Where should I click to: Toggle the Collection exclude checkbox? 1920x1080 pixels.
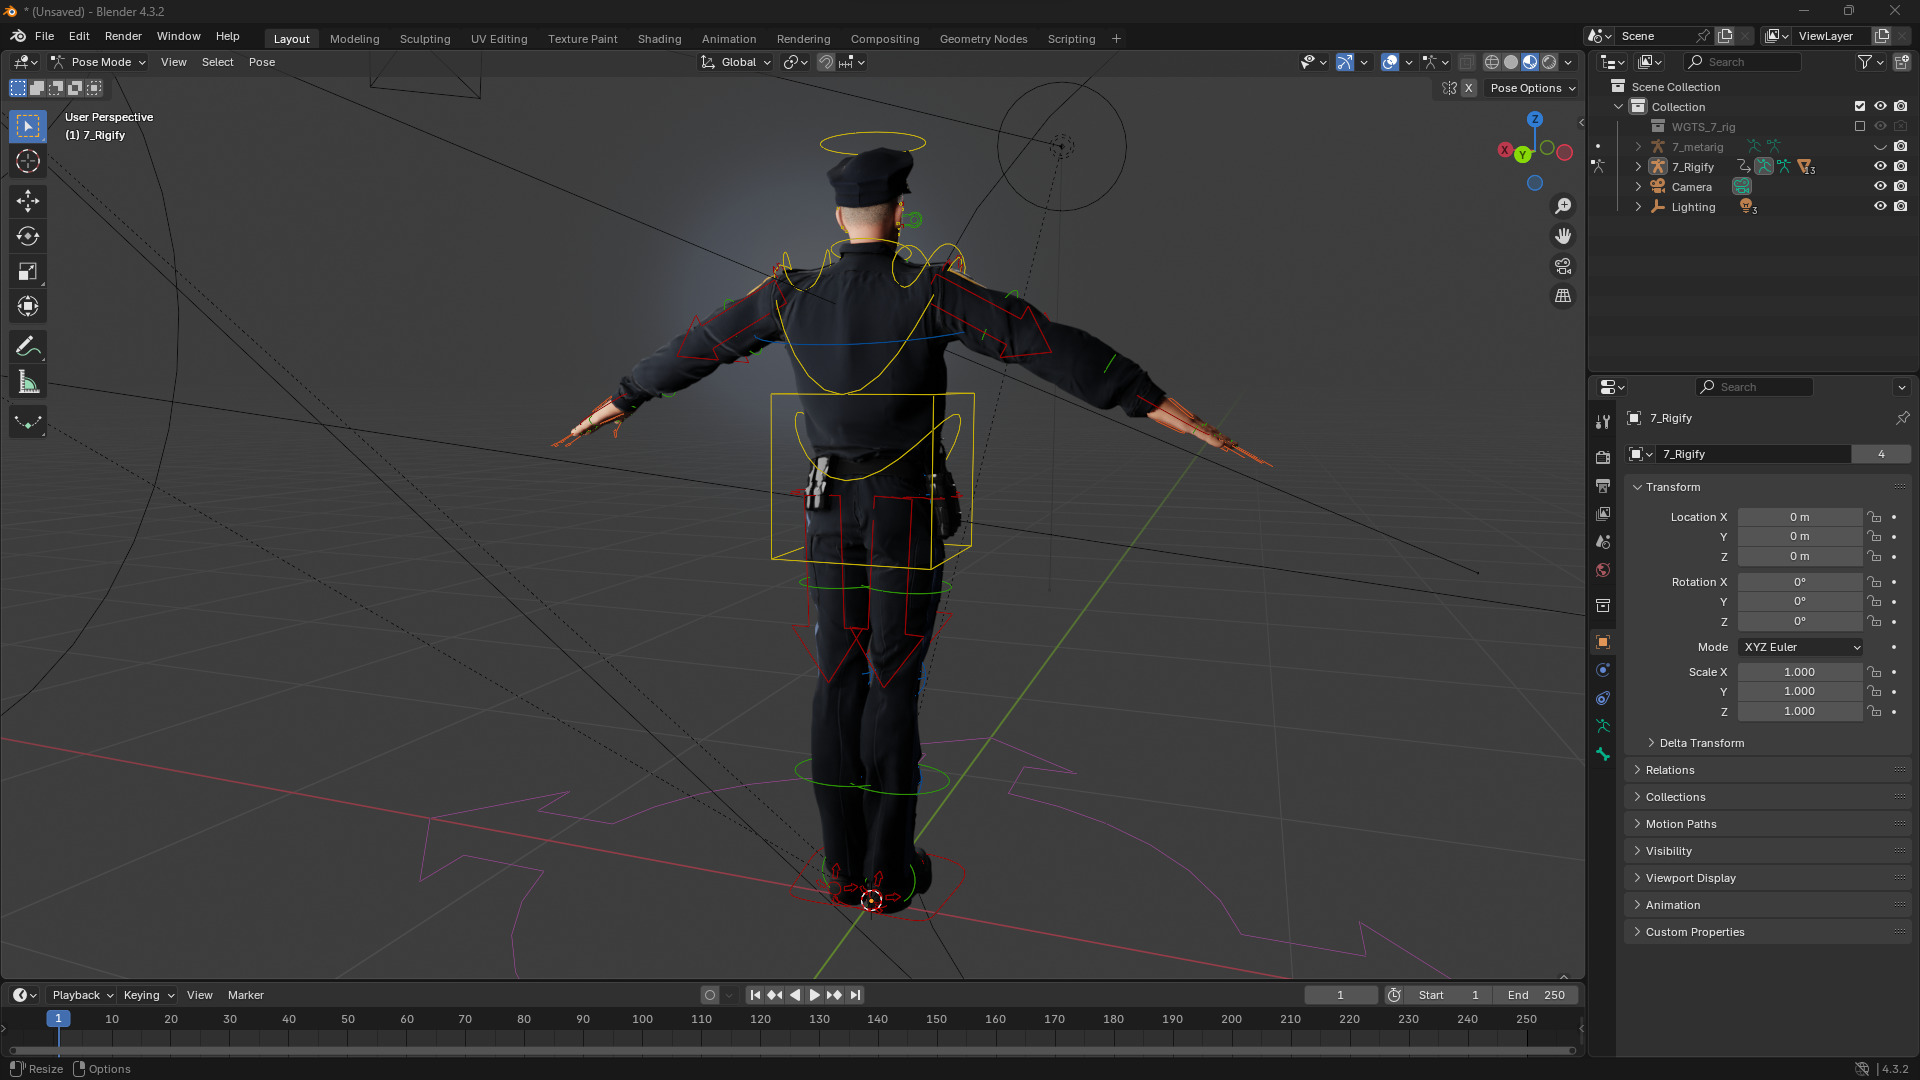(x=1860, y=106)
